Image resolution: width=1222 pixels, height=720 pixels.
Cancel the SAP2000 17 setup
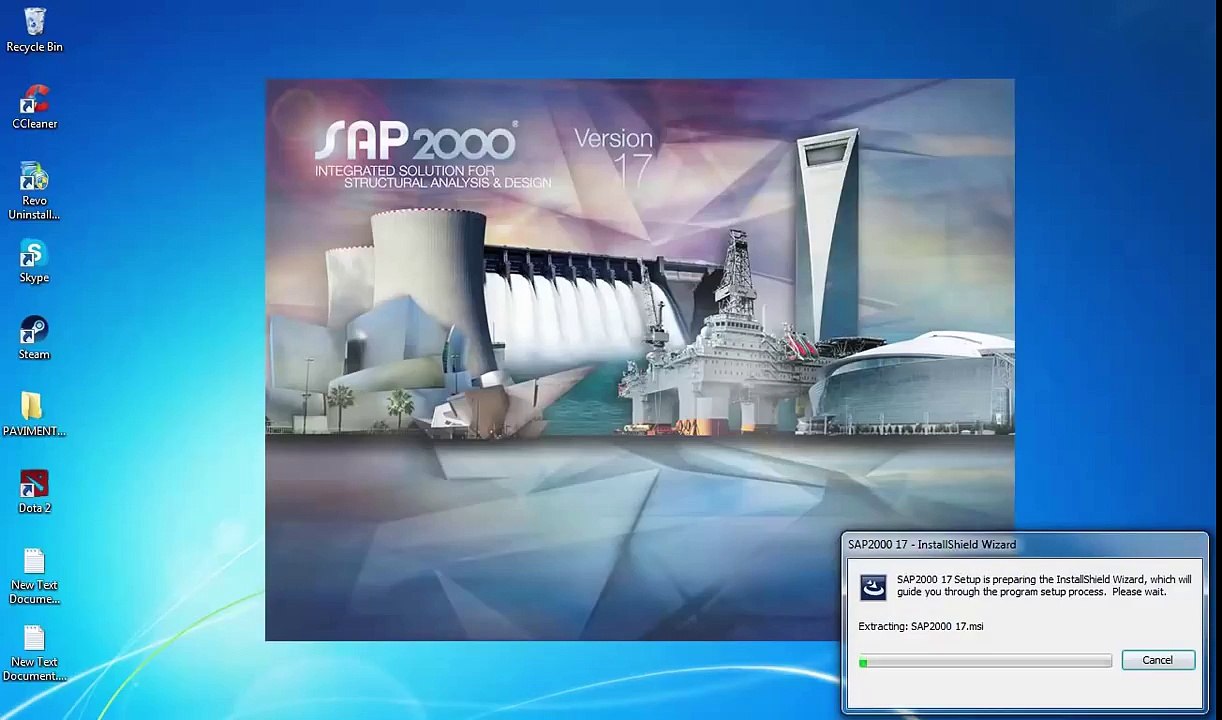coord(1157,660)
